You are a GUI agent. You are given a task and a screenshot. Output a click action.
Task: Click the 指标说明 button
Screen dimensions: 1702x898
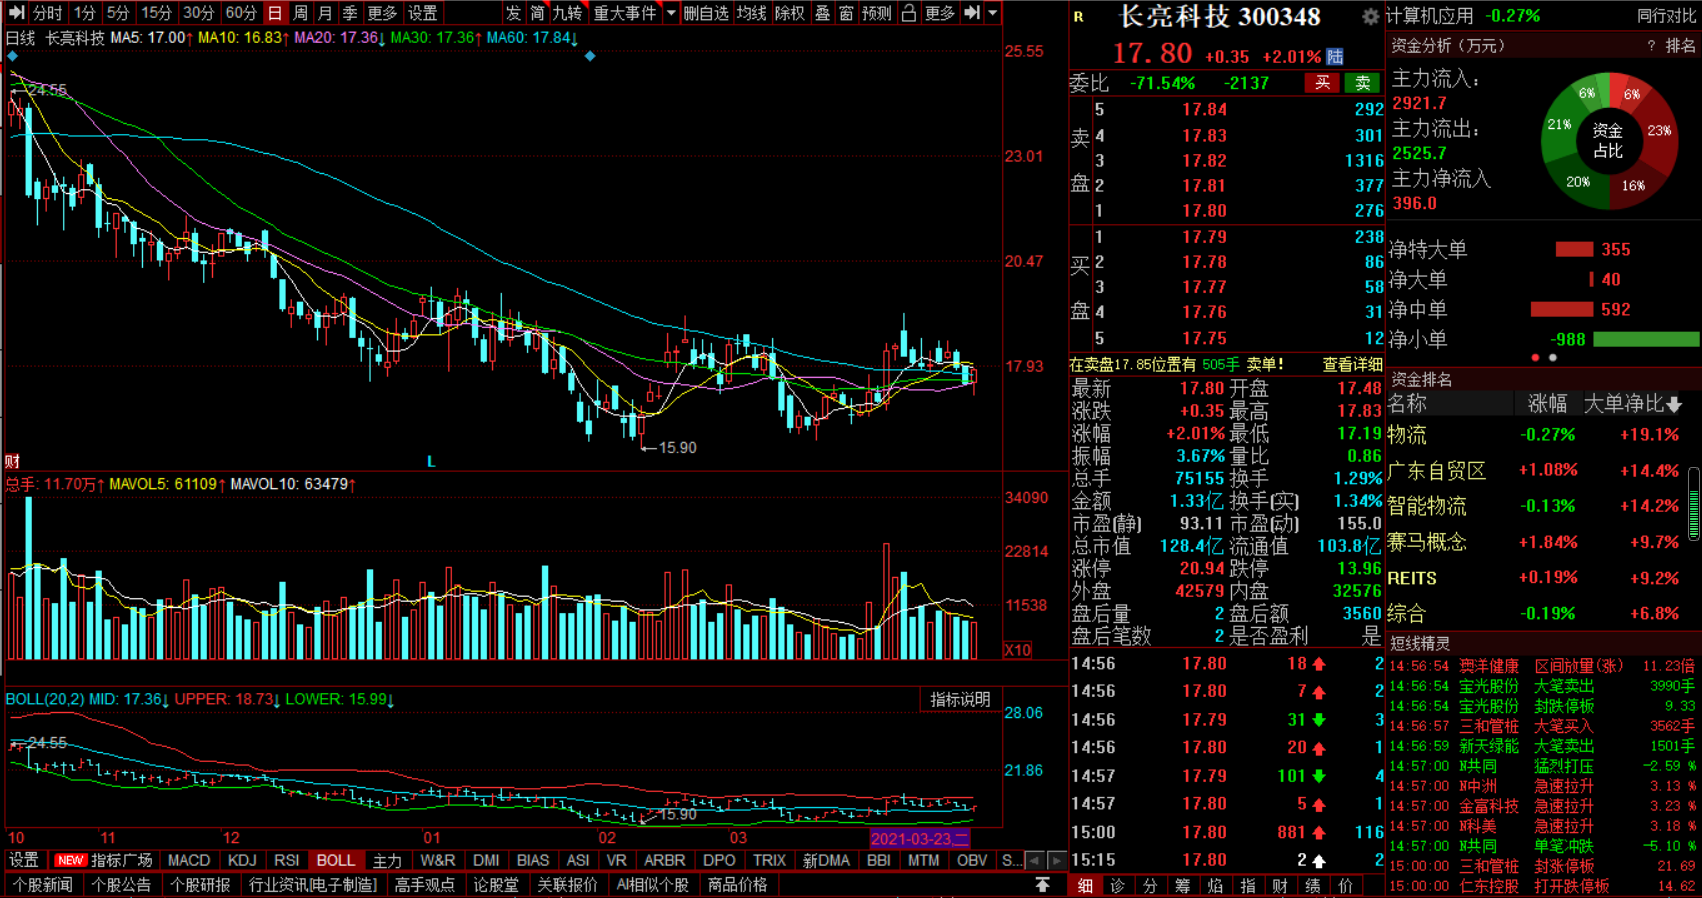click(960, 700)
